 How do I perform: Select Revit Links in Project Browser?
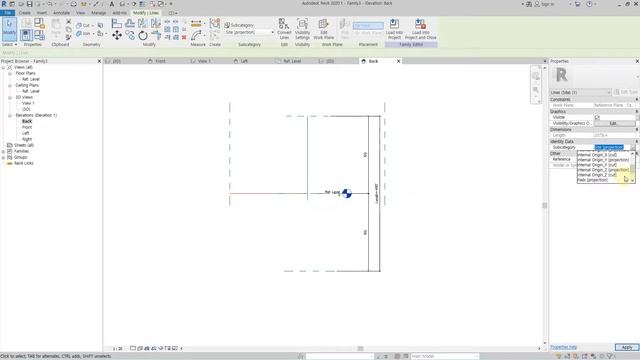[x=24, y=163]
